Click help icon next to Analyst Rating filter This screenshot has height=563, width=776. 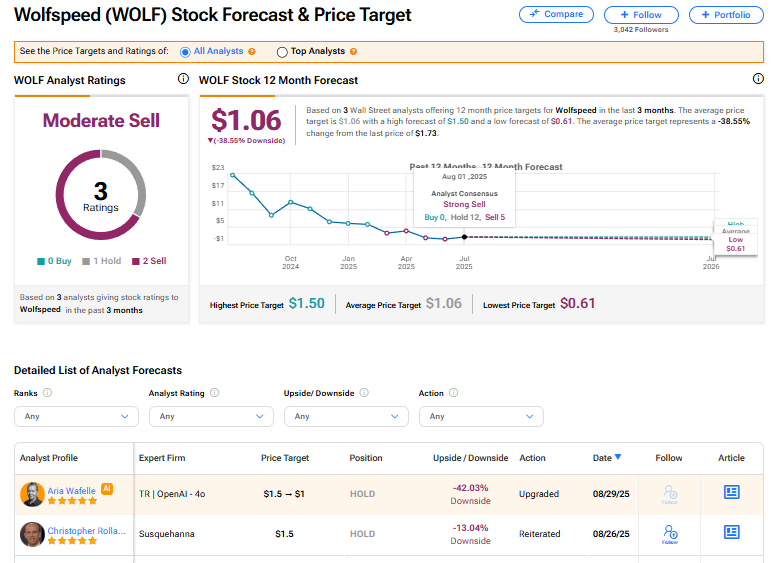click(215, 393)
